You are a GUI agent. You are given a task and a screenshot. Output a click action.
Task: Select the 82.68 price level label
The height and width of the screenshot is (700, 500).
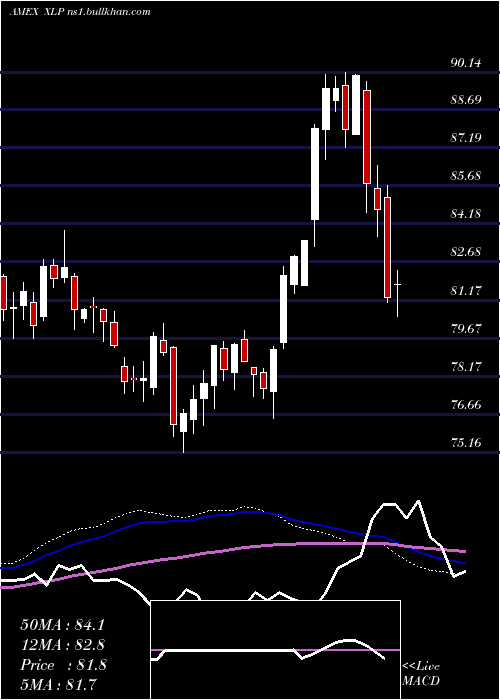[x=466, y=252]
